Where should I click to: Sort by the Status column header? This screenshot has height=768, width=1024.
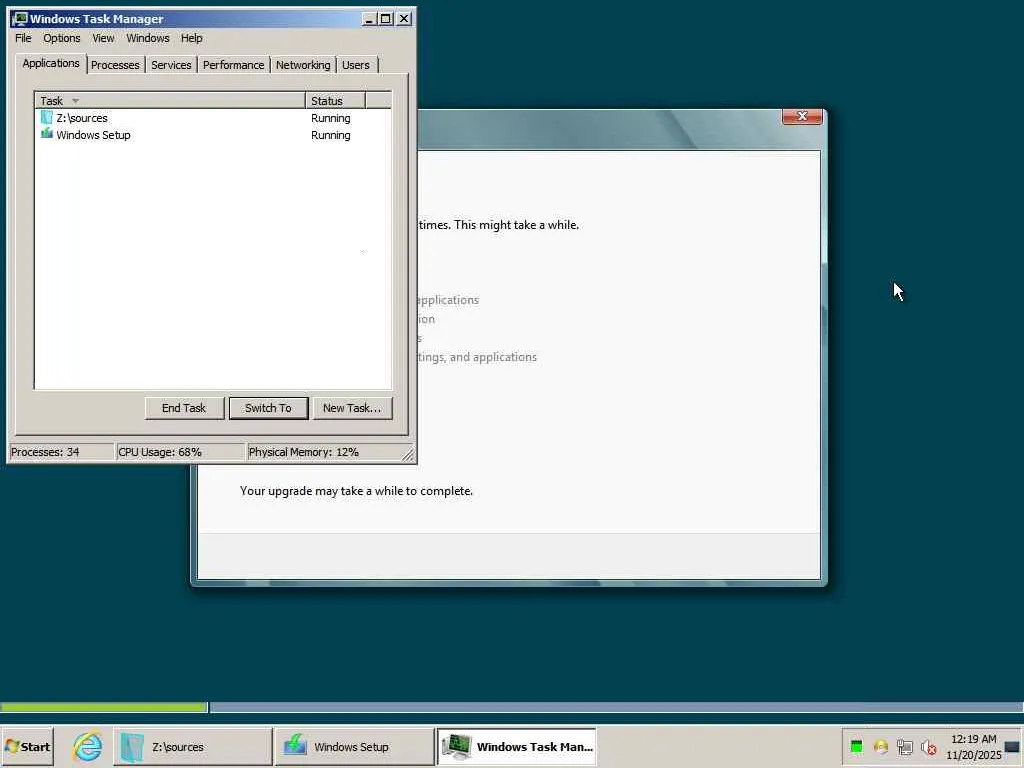click(335, 101)
